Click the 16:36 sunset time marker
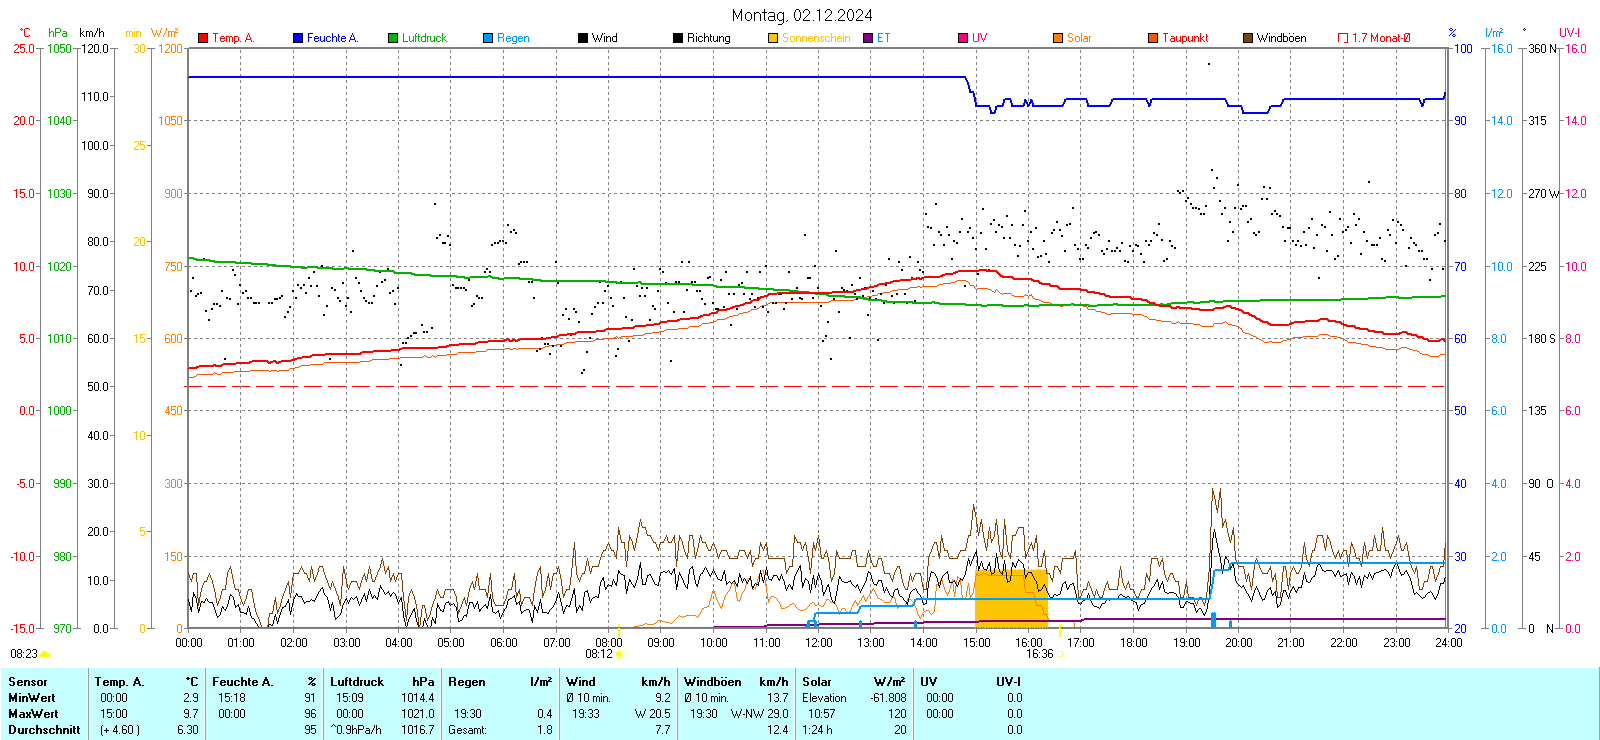 [1039, 654]
